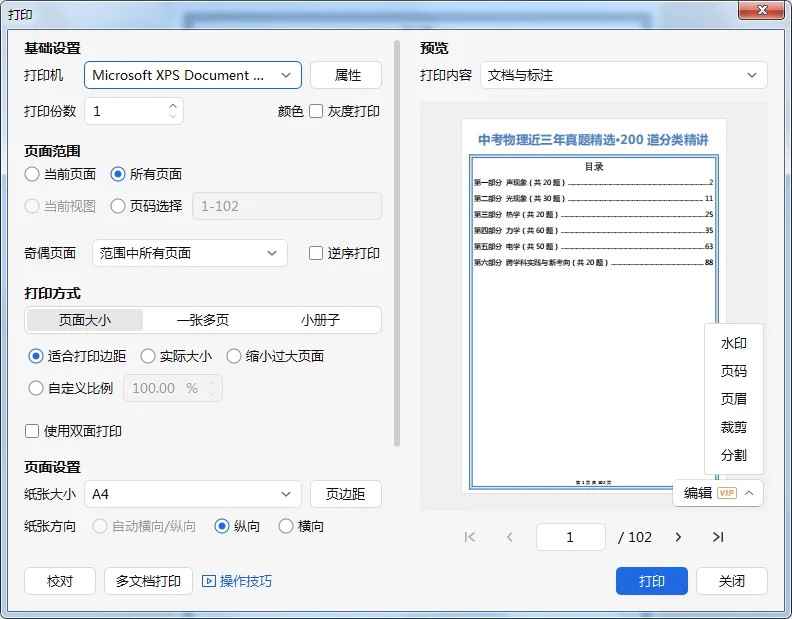Open 多文档打印 multi-document printing
This screenshot has width=792, height=619.
tap(148, 581)
